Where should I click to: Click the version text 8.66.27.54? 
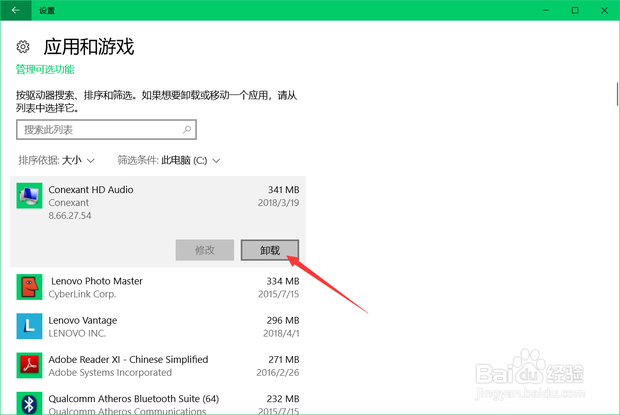coord(70,215)
